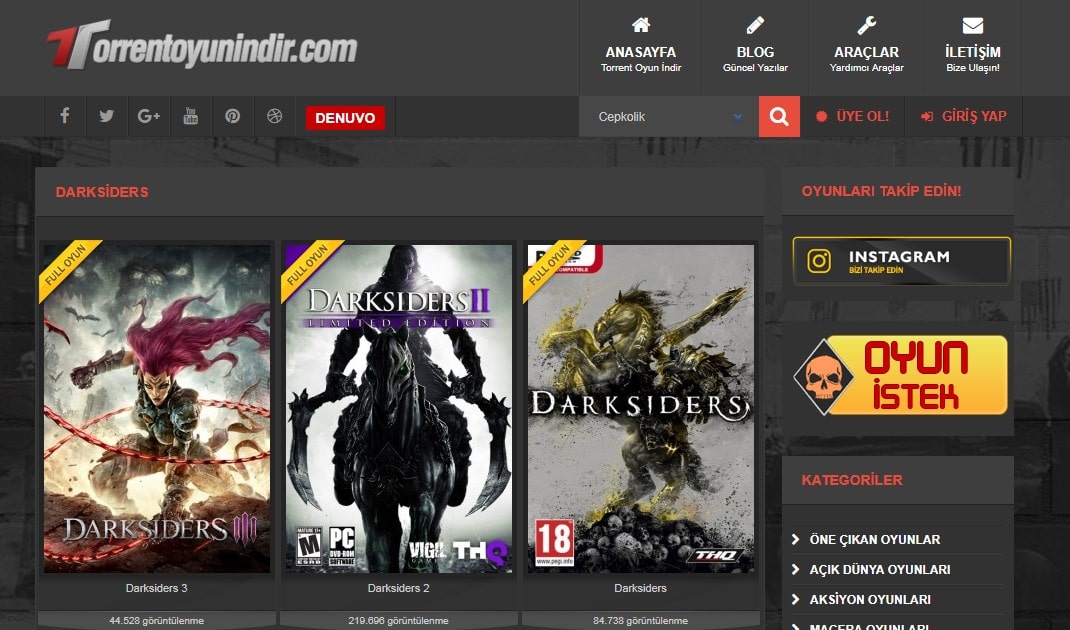Open AÇIK DÜNYA OYUNLARI category

pyautogui.click(x=880, y=569)
